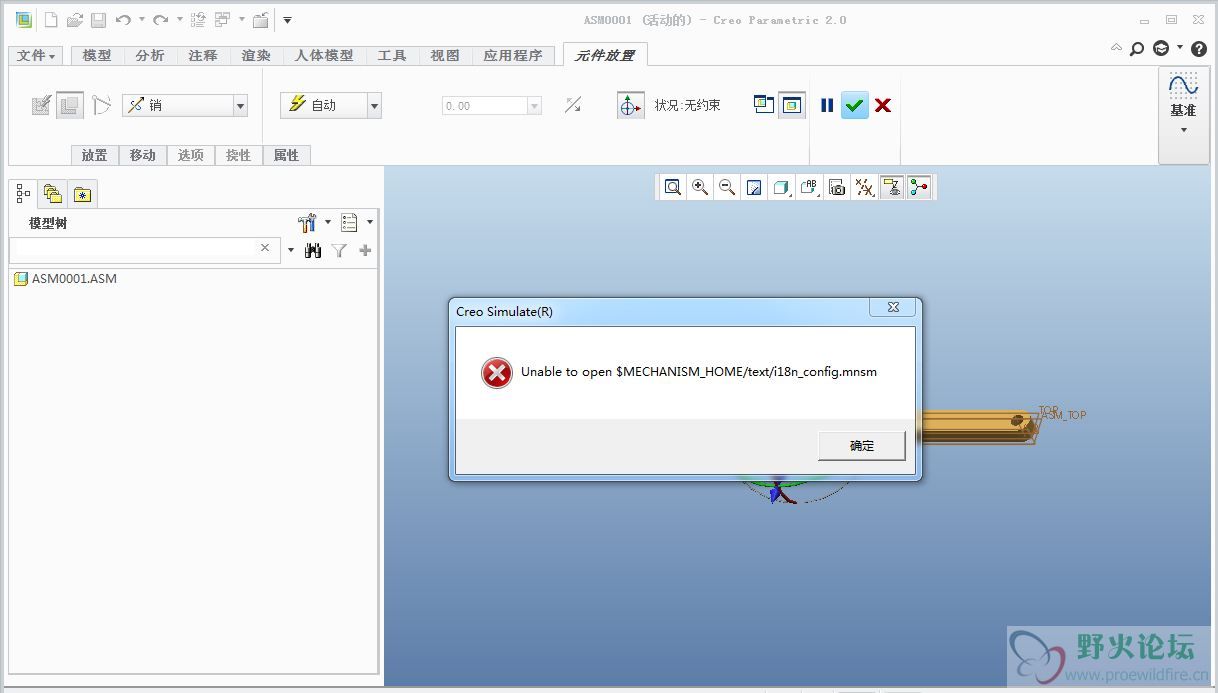1218x693 pixels.
Task: Open the 移动 panel
Action: 143,155
